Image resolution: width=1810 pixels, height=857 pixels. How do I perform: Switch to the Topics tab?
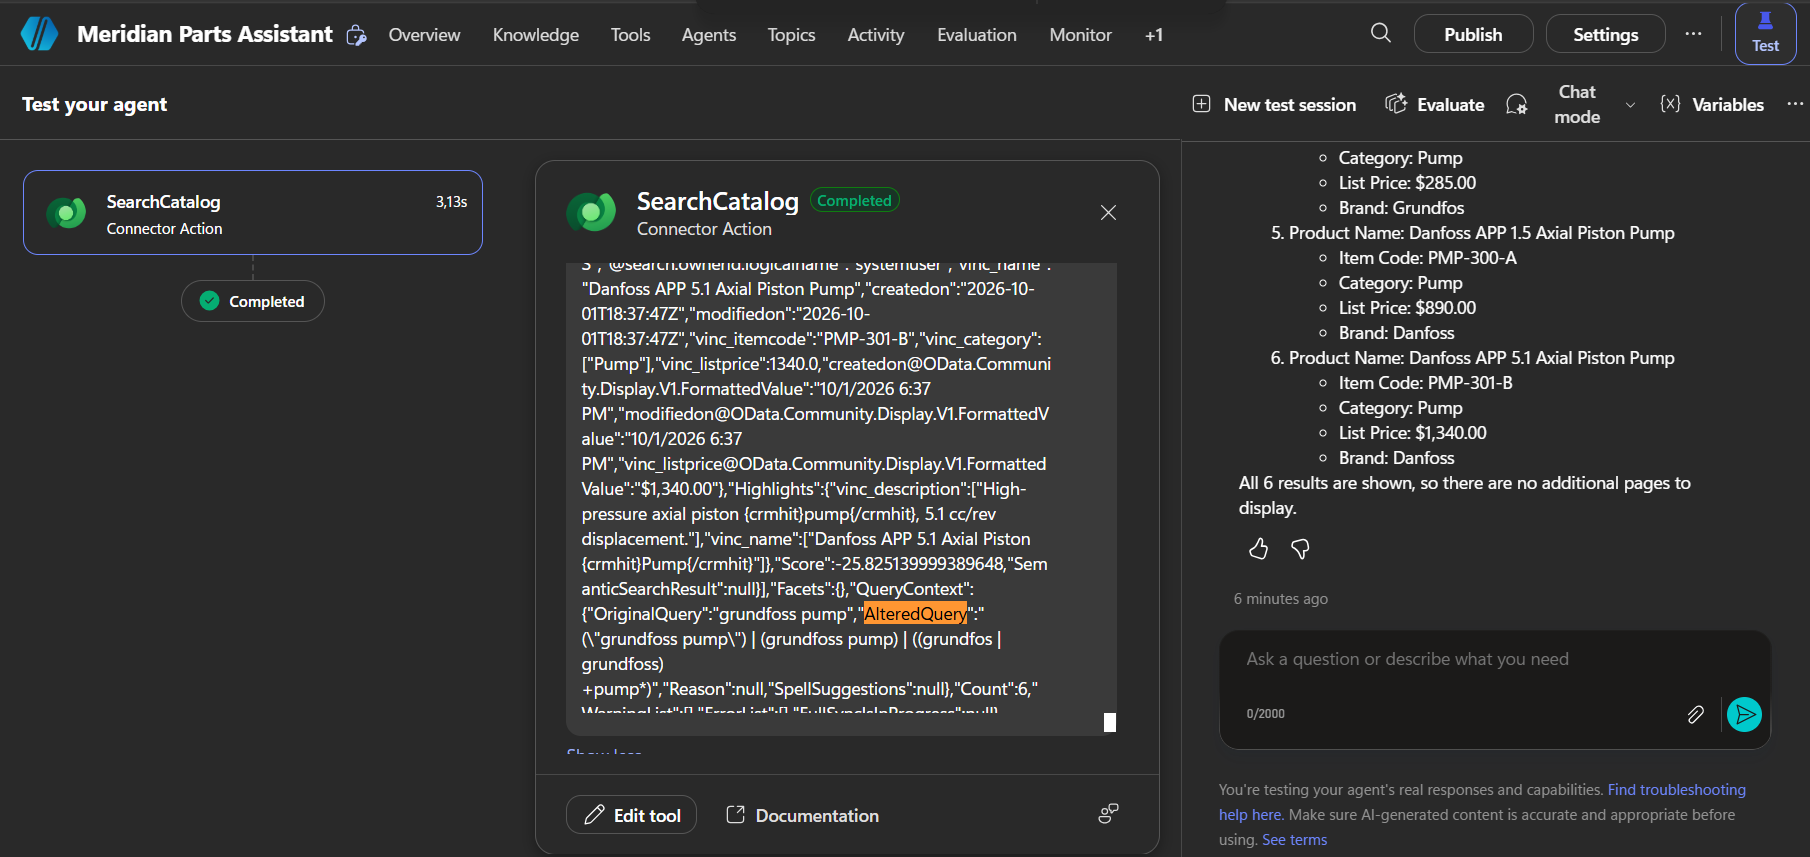coord(791,35)
